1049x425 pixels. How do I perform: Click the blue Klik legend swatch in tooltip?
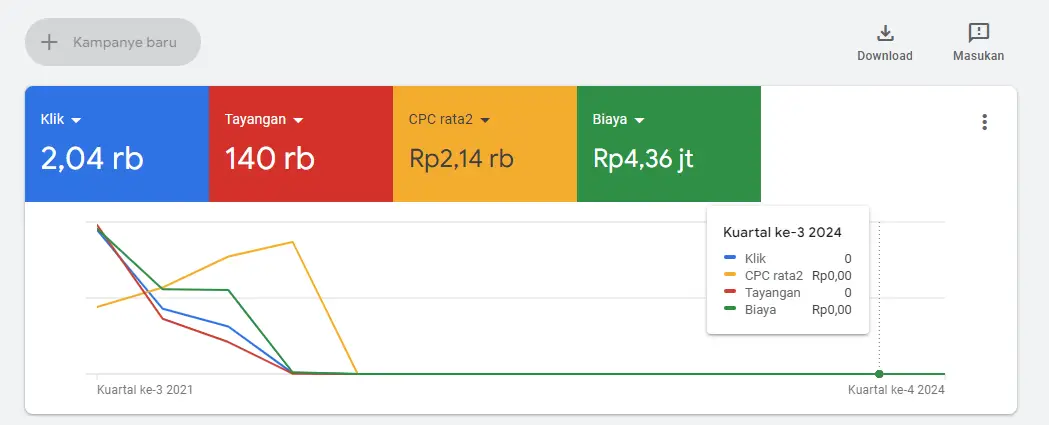point(730,258)
